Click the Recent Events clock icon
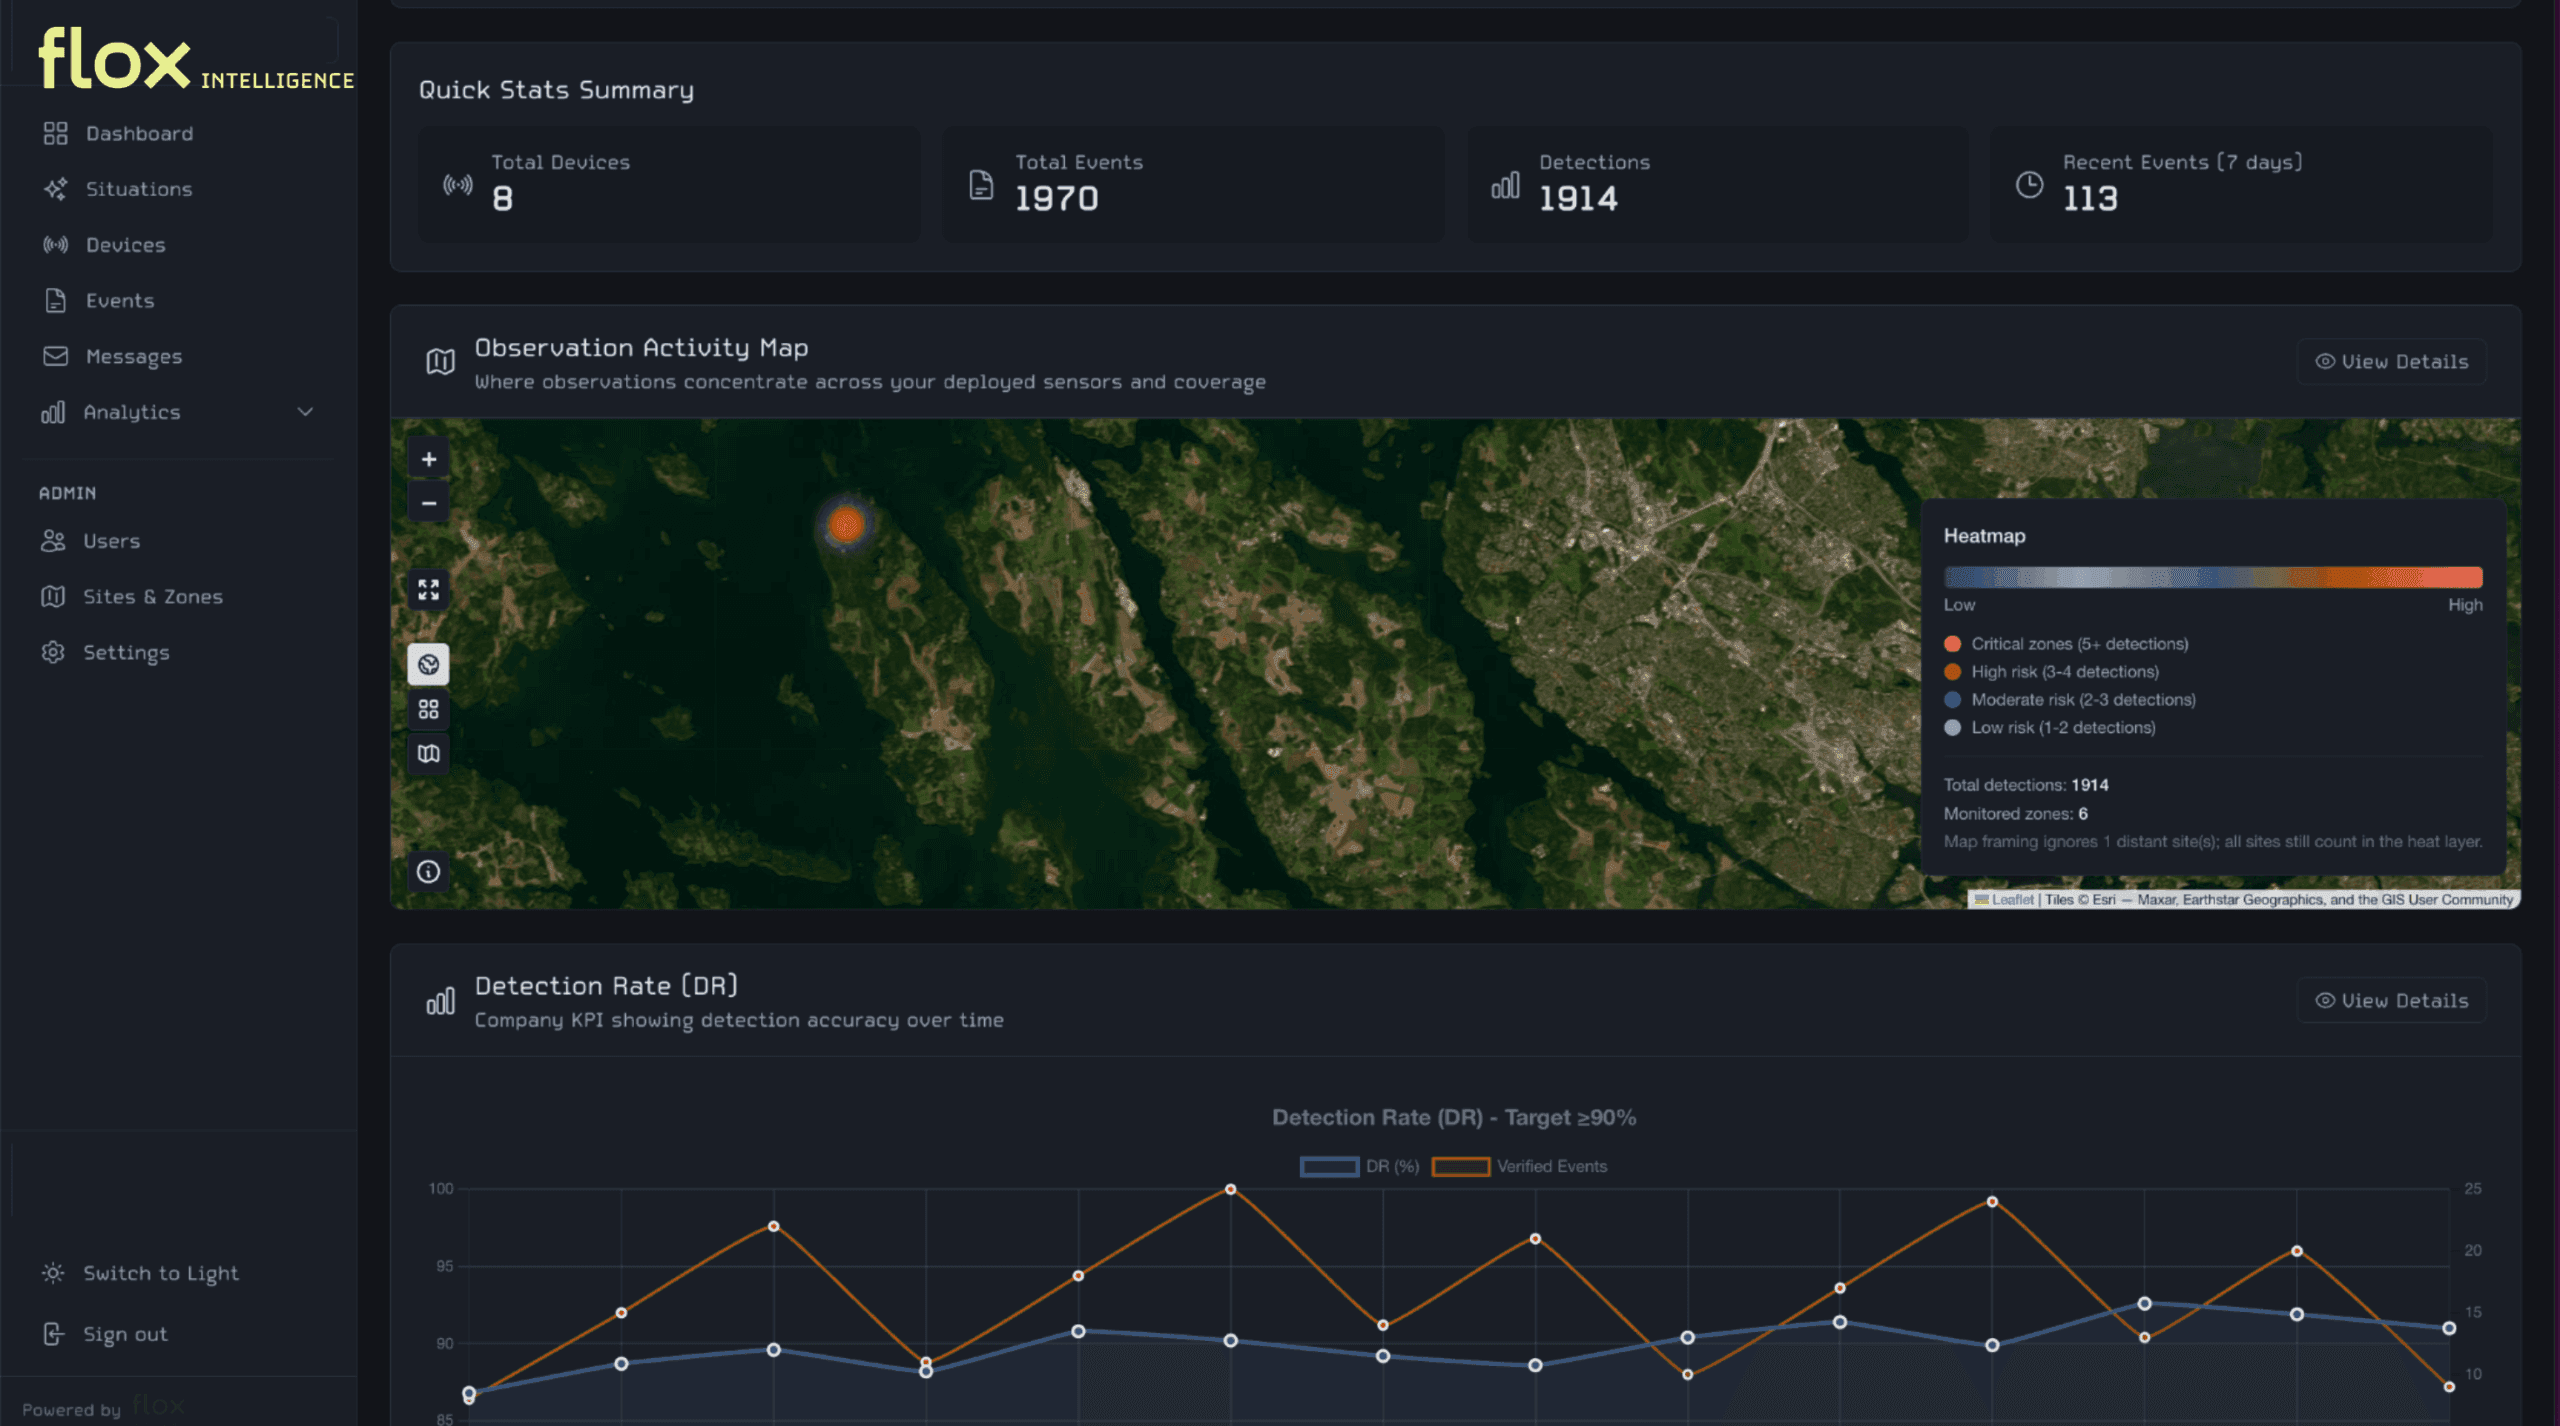The image size is (2560, 1426). pos(2030,185)
